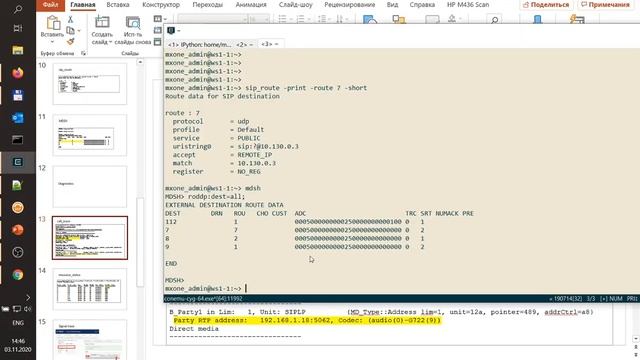
Task: Click the Copy icon in clipboard group
Action: tap(70, 31)
